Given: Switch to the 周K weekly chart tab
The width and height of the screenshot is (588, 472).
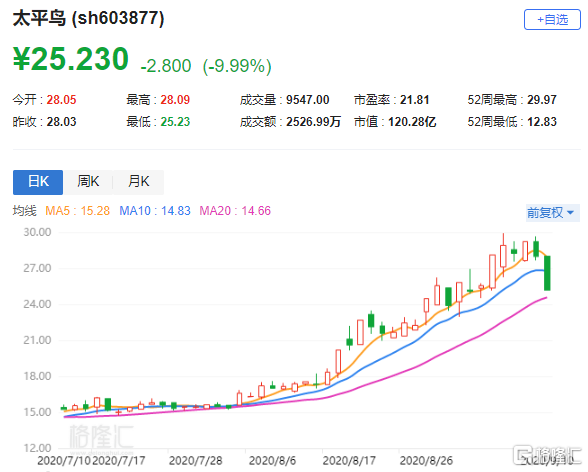Looking at the screenshot, I should pos(88,182).
